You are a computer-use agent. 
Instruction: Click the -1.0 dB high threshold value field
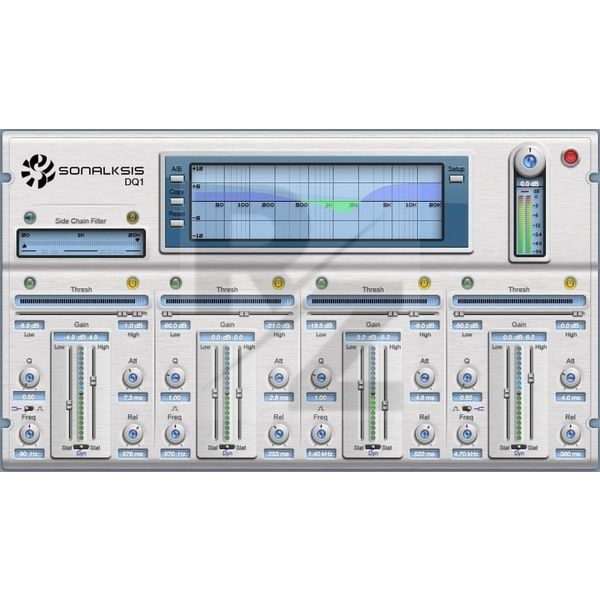133,326
